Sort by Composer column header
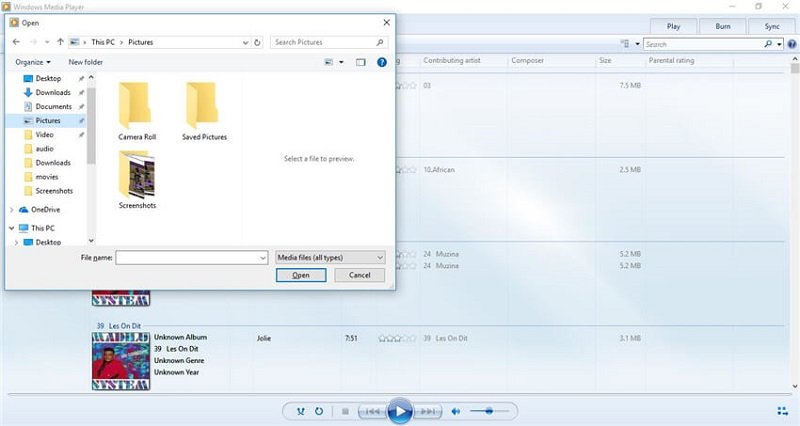The height and width of the screenshot is (426, 800). pos(528,60)
